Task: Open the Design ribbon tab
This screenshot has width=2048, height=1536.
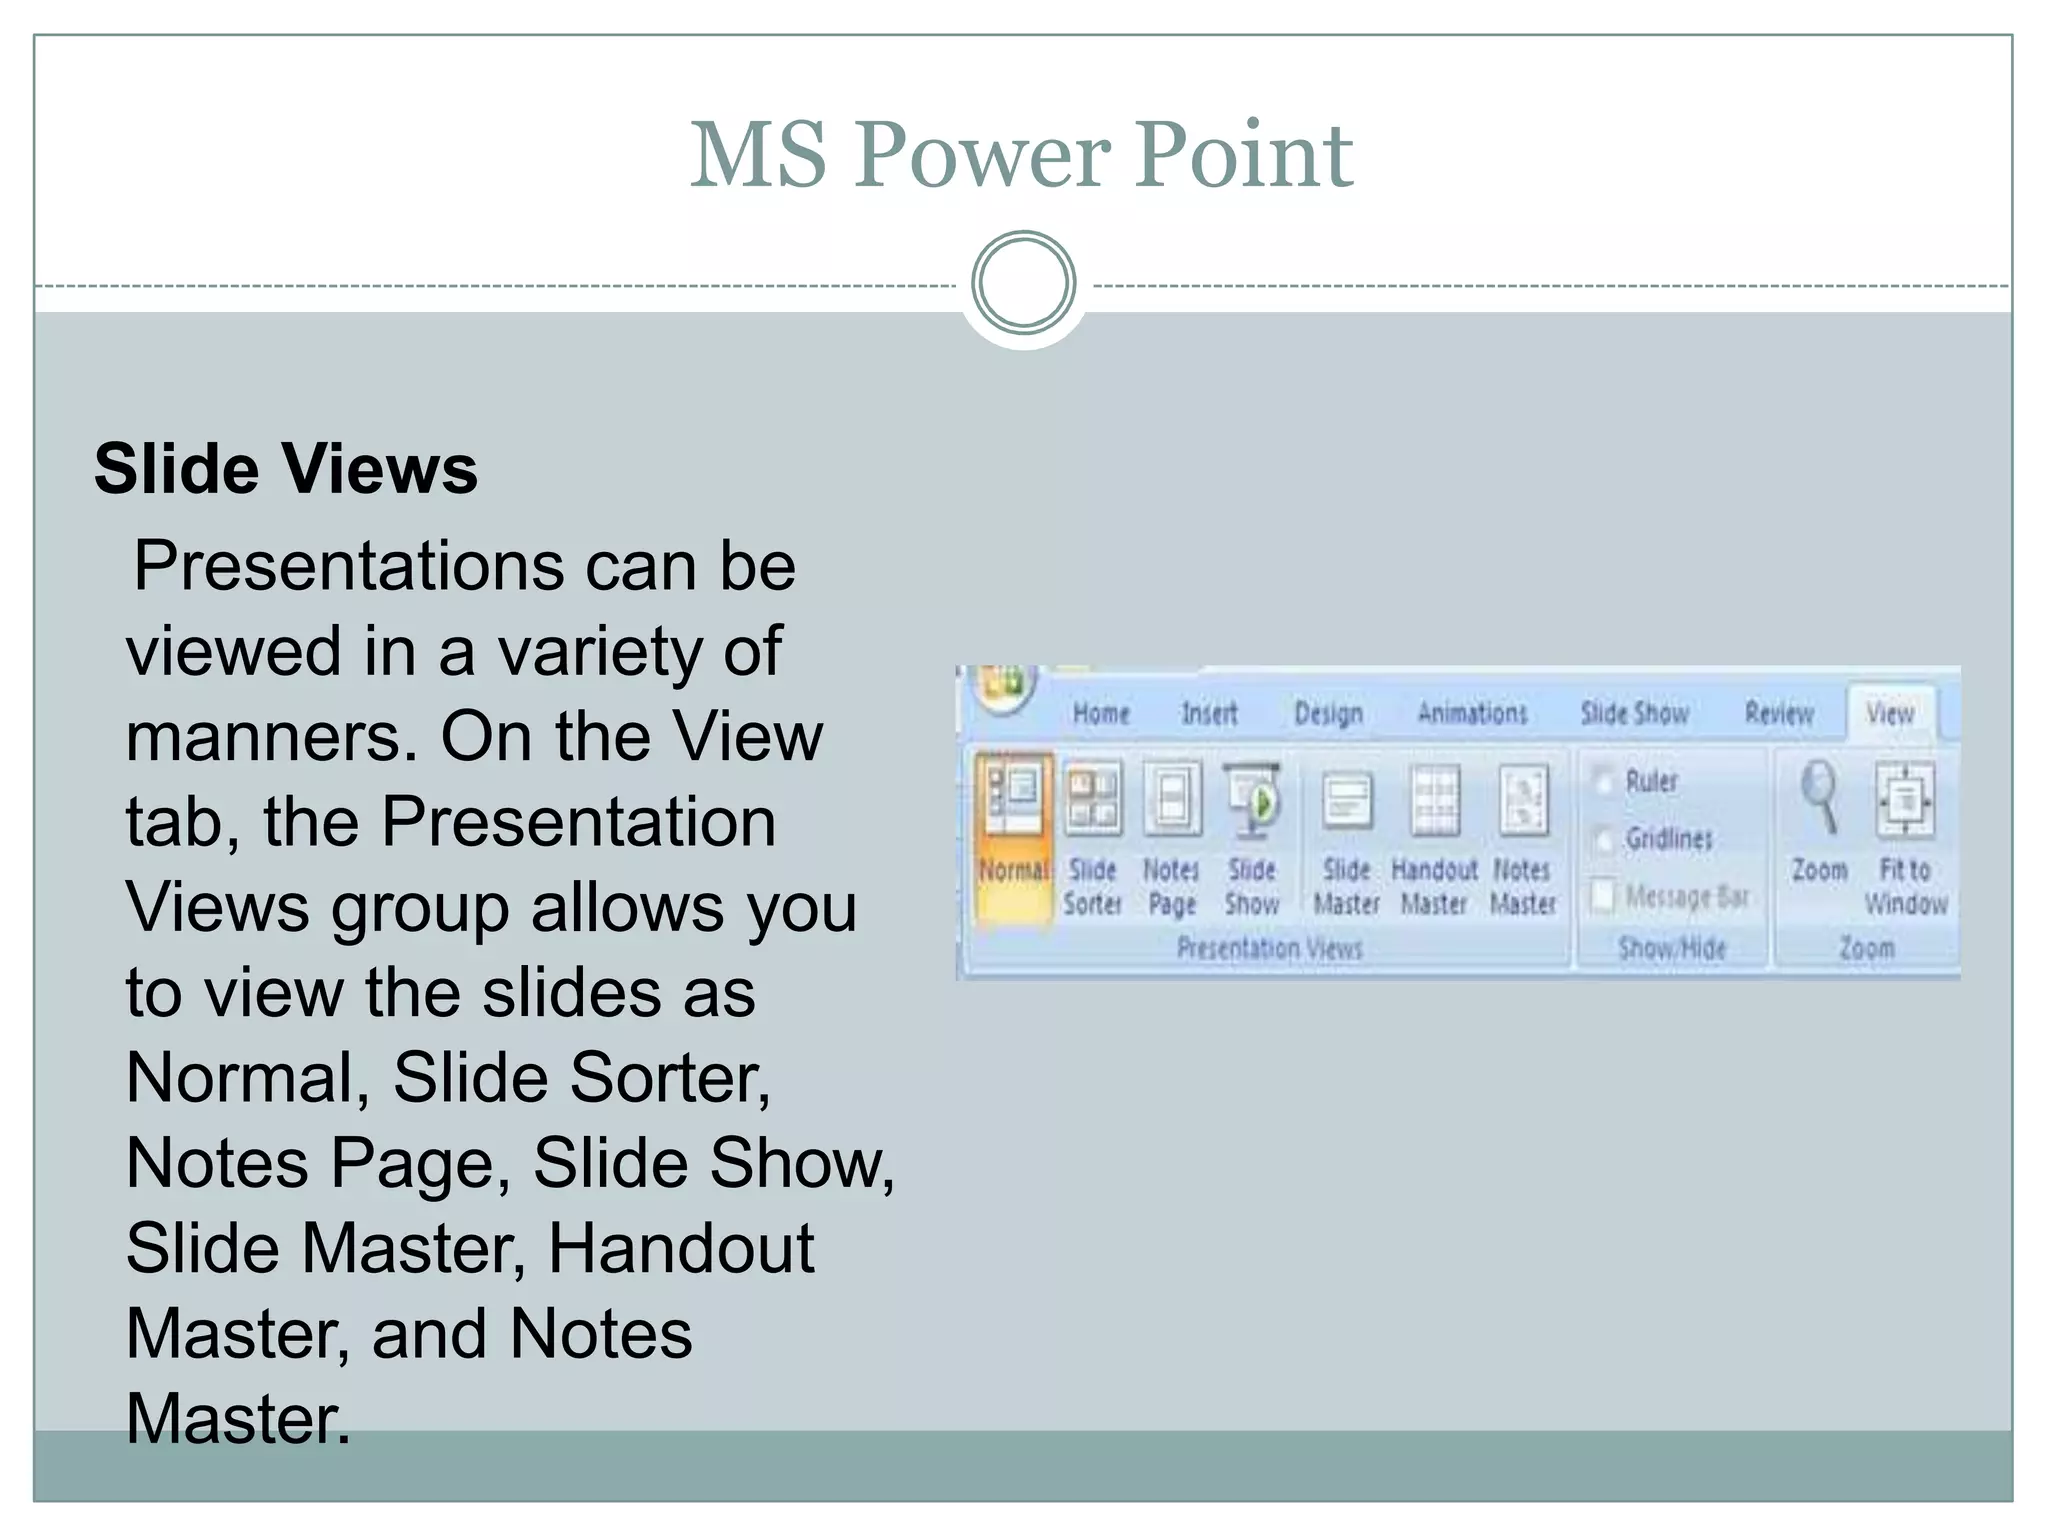Action: coord(1329,714)
